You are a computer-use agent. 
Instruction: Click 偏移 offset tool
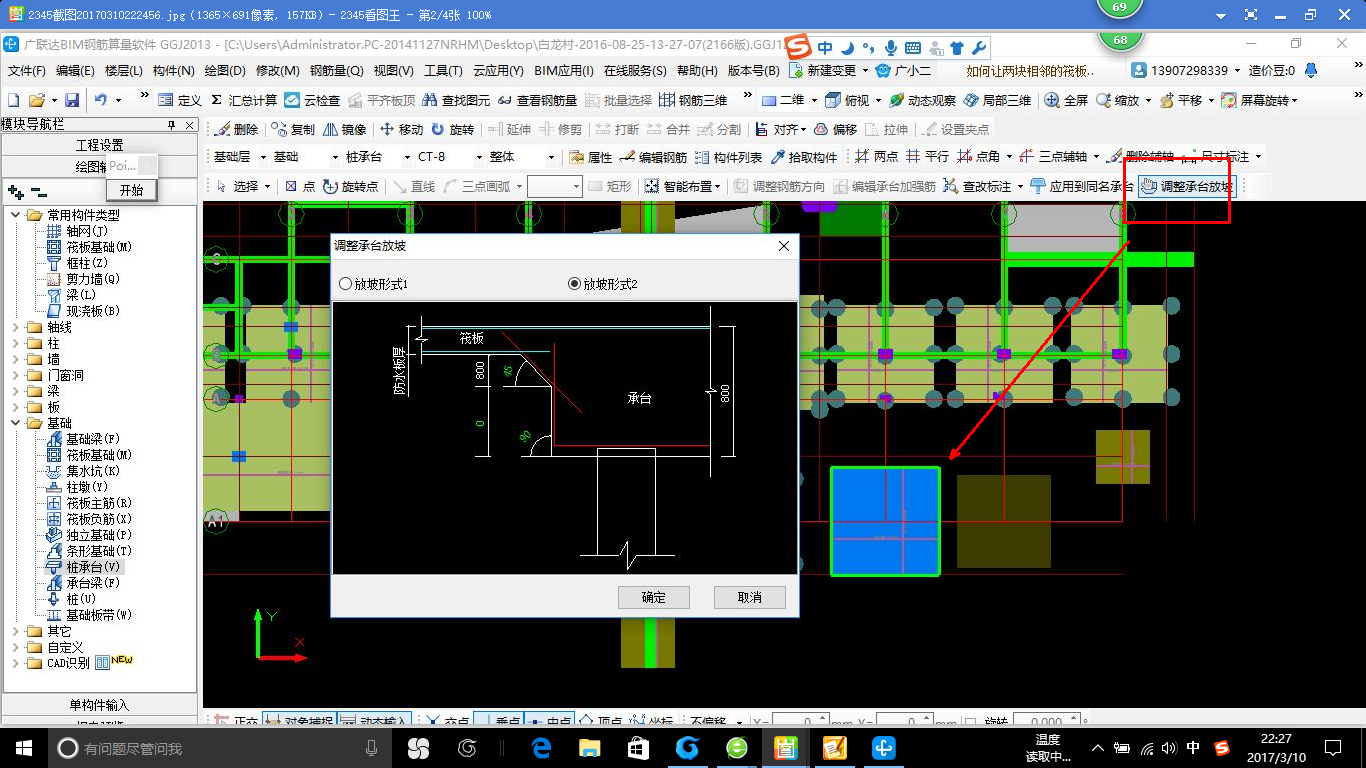pyautogui.click(x=835, y=129)
